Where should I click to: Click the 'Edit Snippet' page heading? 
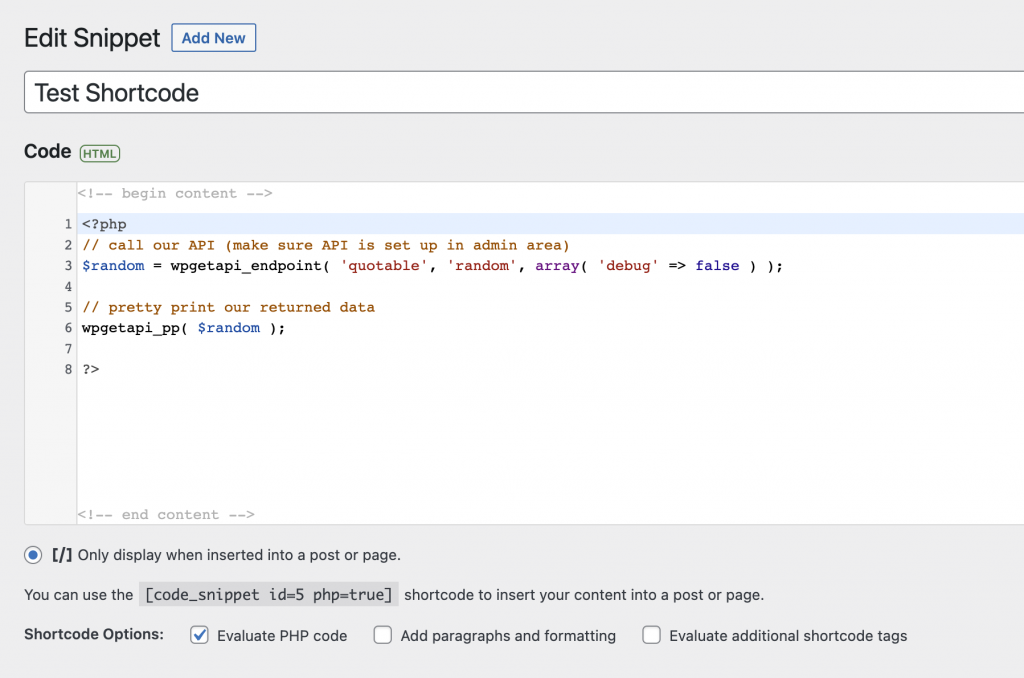(x=92, y=38)
